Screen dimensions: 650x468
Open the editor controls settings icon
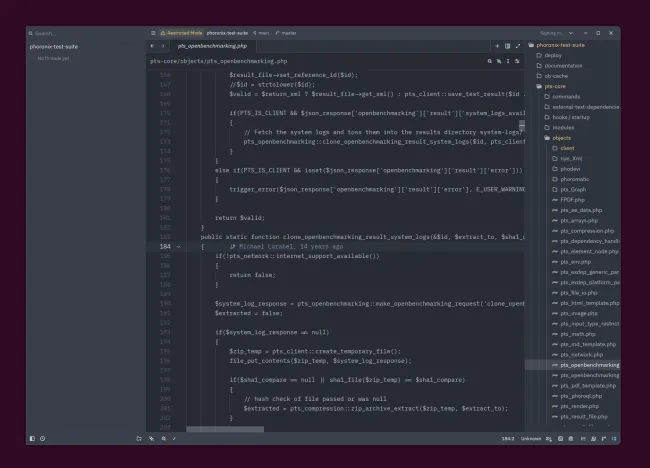[x=517, y=61]
